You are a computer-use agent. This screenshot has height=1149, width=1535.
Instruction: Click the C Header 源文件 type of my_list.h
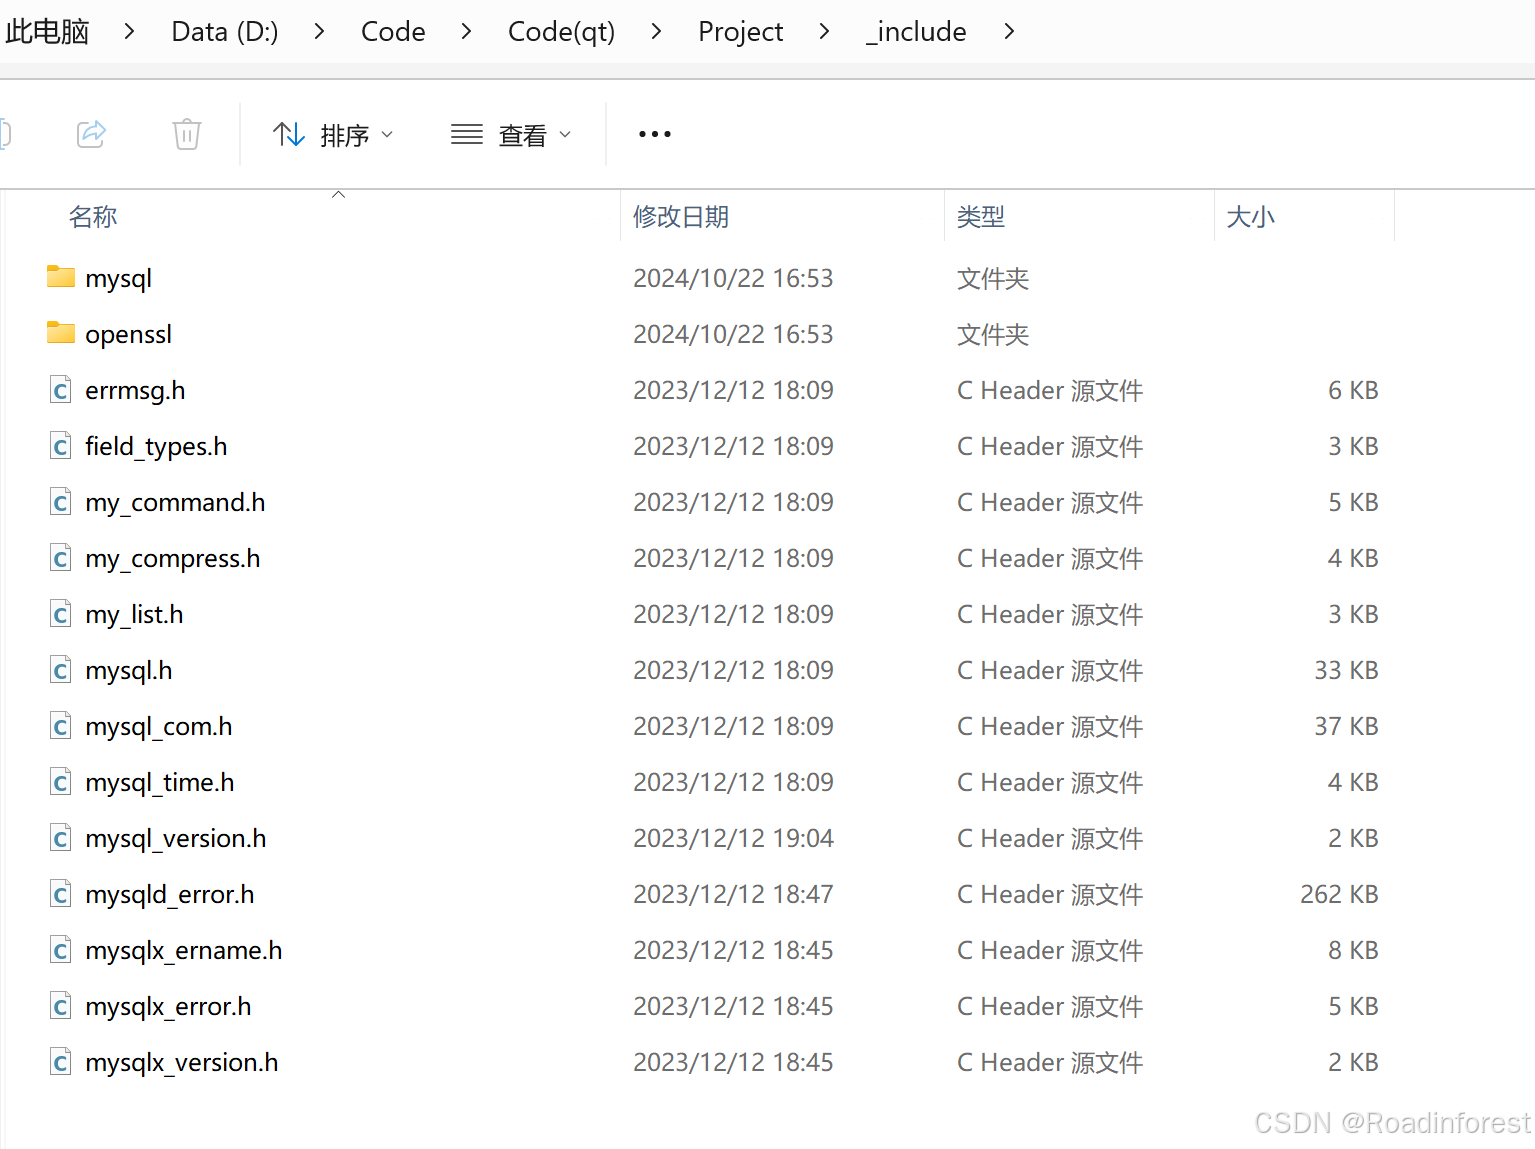click(1050, 614)
